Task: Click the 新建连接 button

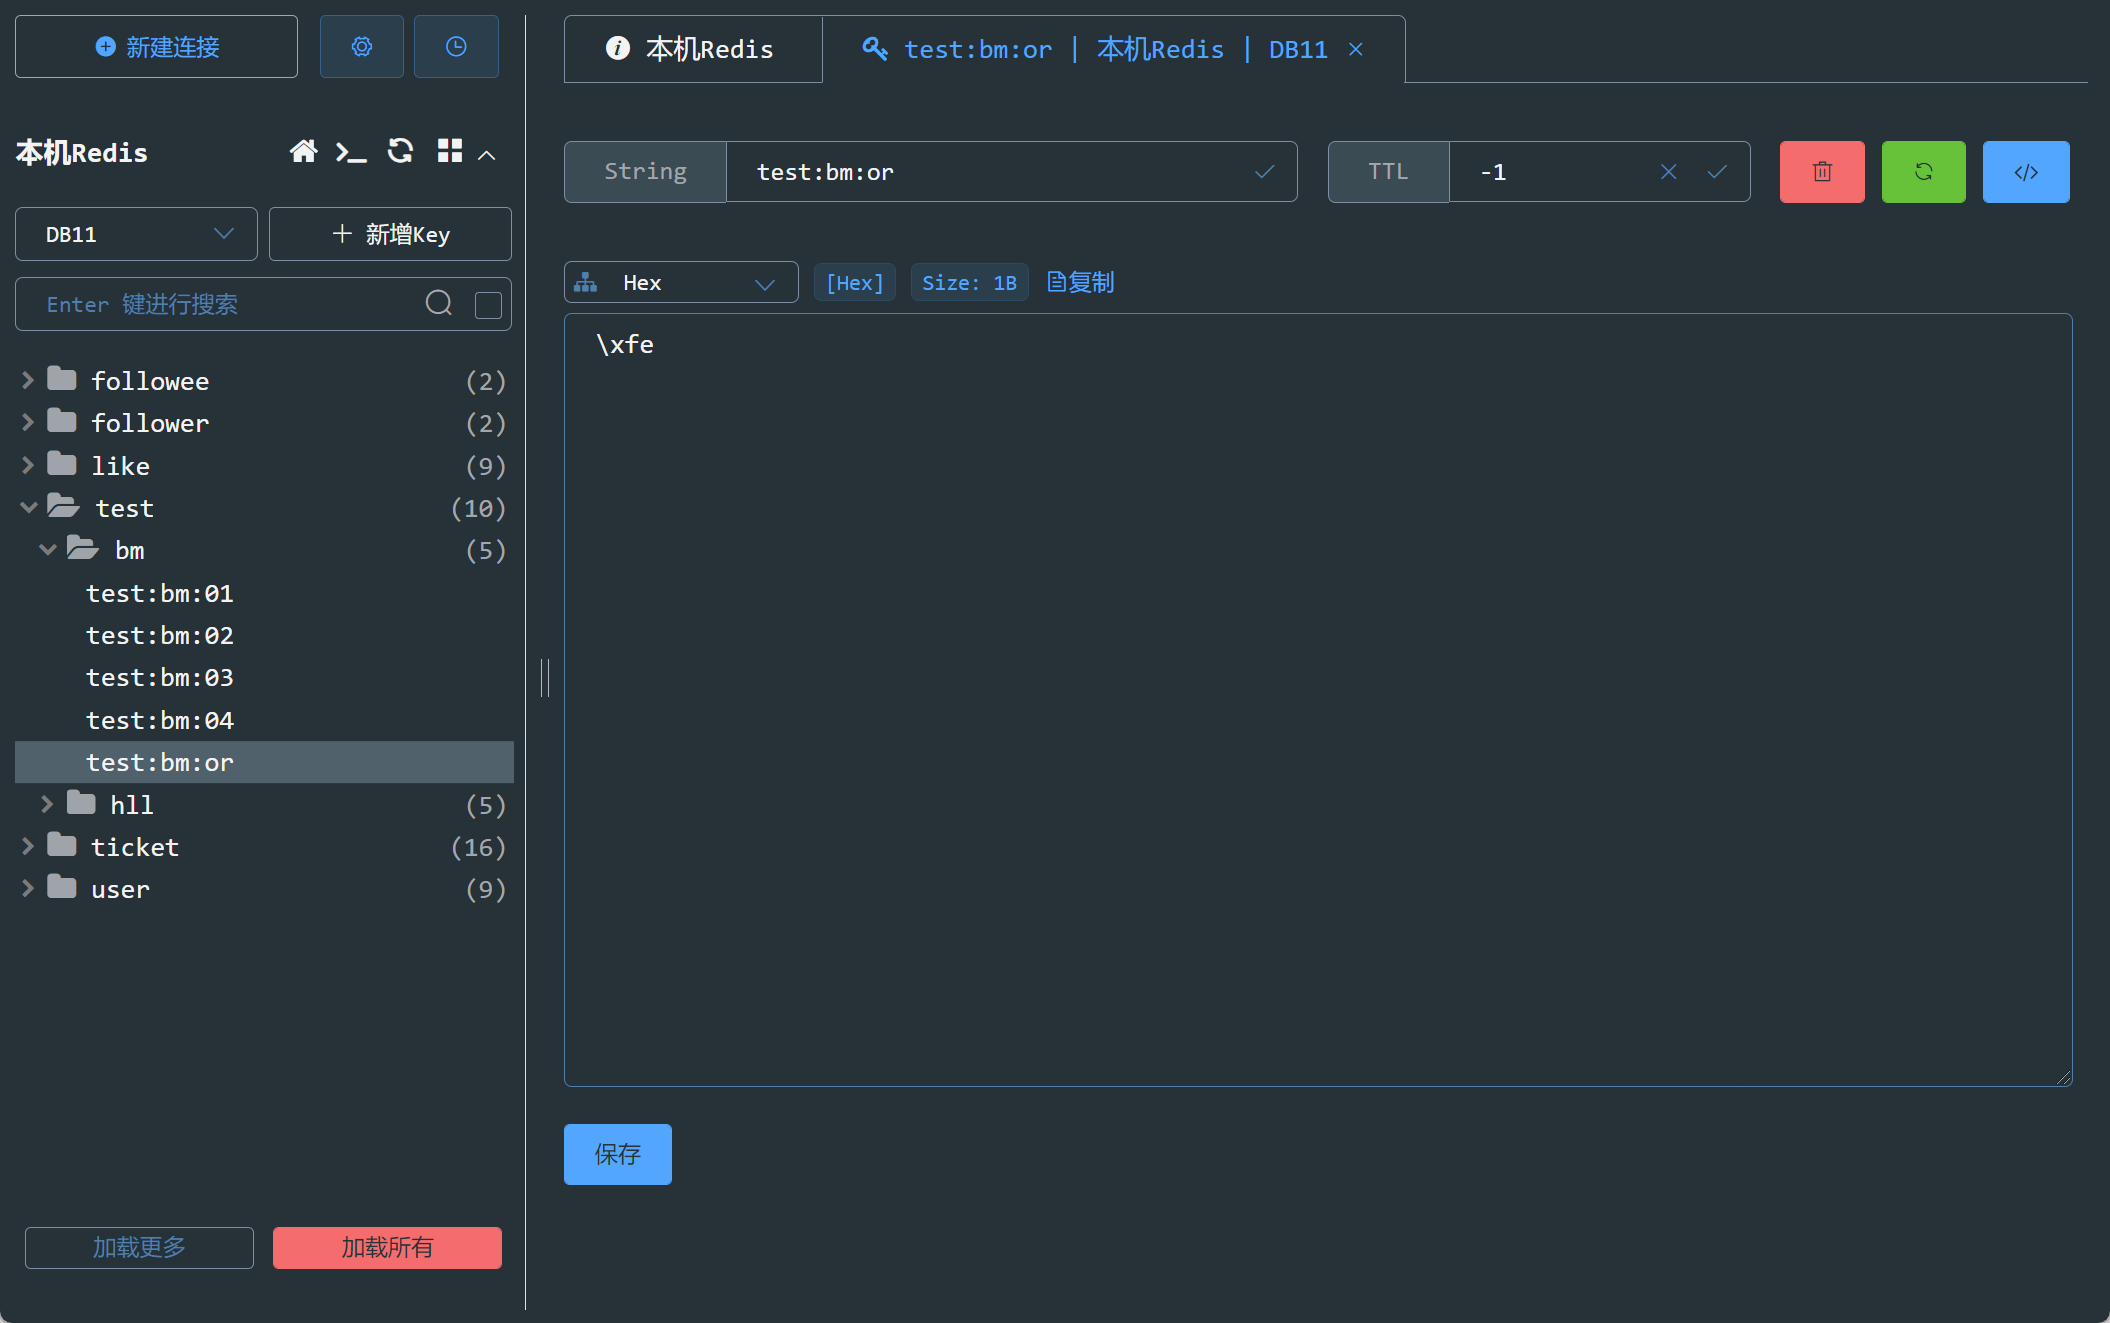Action: click(x=156, y=47)
